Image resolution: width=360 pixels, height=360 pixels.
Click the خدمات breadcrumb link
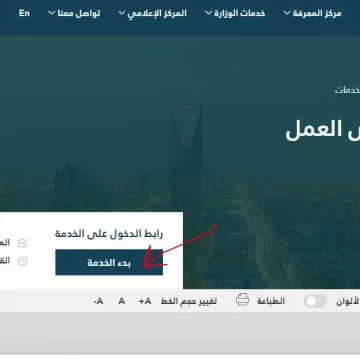click(x=347, y=90)
